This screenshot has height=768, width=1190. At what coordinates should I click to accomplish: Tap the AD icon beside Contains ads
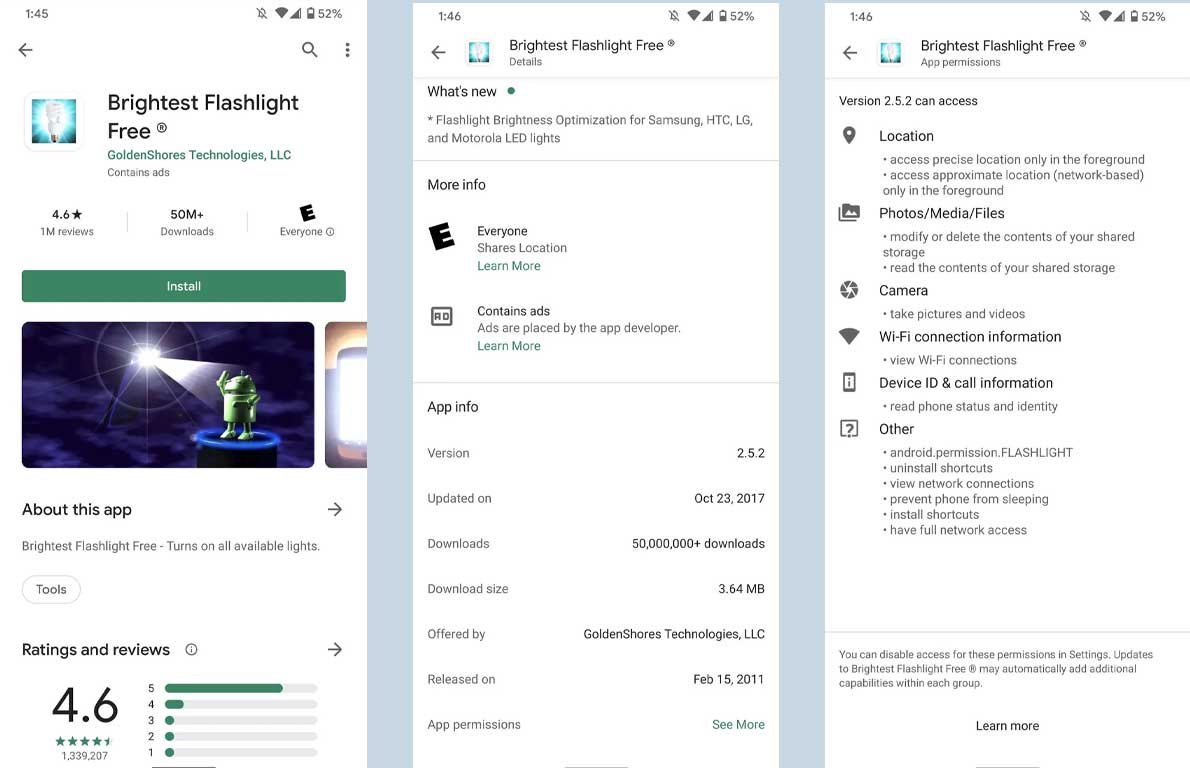442,316
